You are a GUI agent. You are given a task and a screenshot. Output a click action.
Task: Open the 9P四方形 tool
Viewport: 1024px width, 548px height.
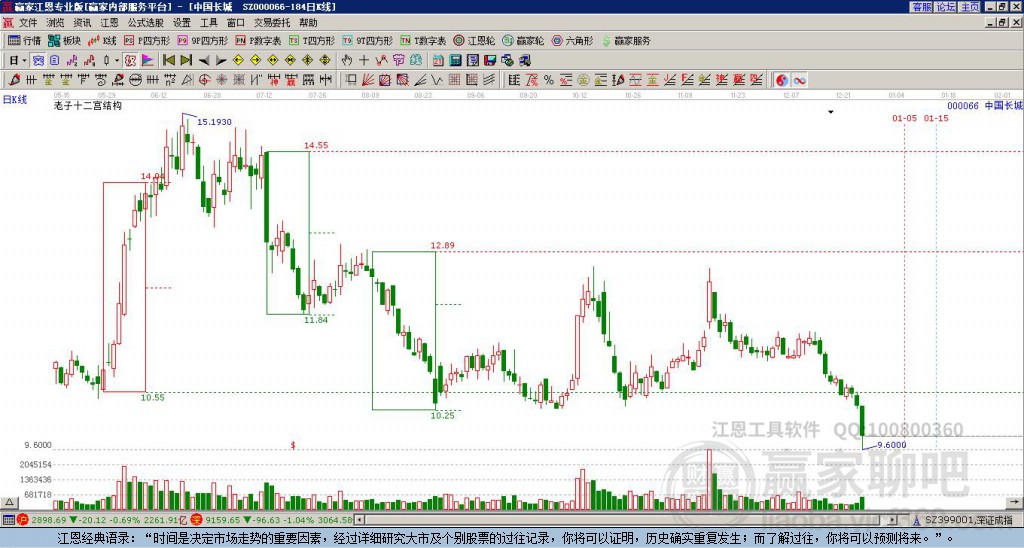pos(202,40)
